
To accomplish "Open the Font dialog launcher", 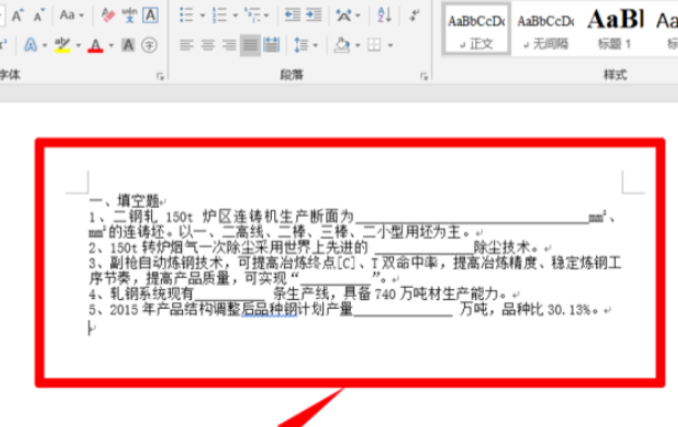I will [160, 76].
